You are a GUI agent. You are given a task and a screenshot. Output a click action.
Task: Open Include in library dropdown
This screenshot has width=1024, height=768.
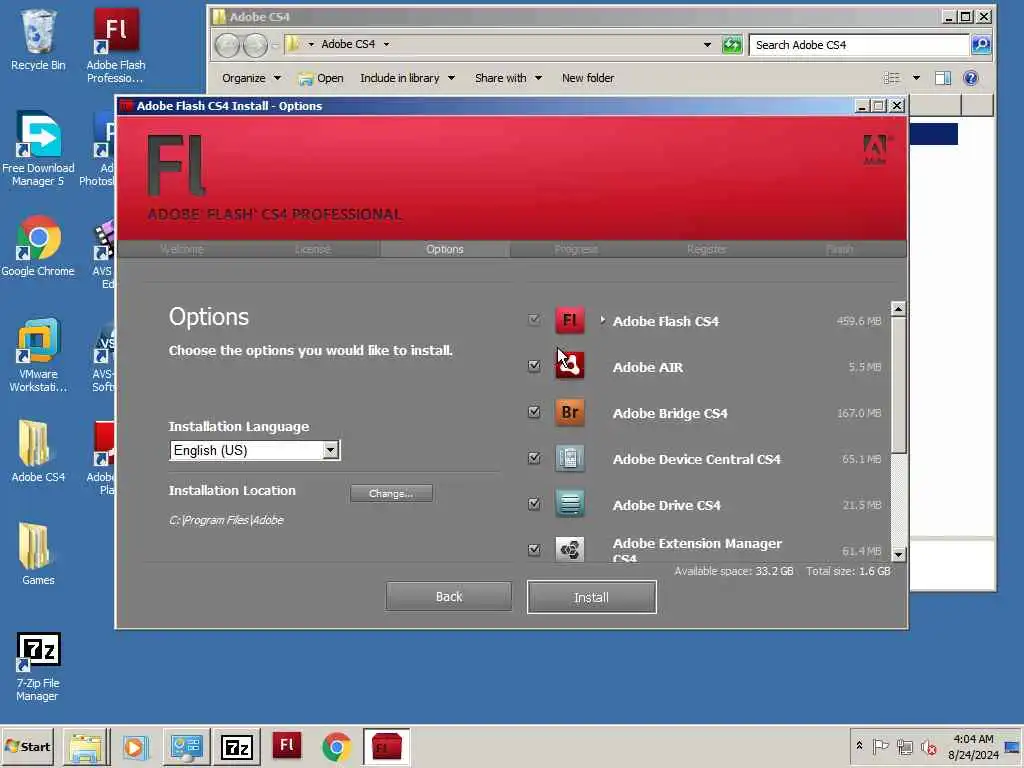[408, 78]
